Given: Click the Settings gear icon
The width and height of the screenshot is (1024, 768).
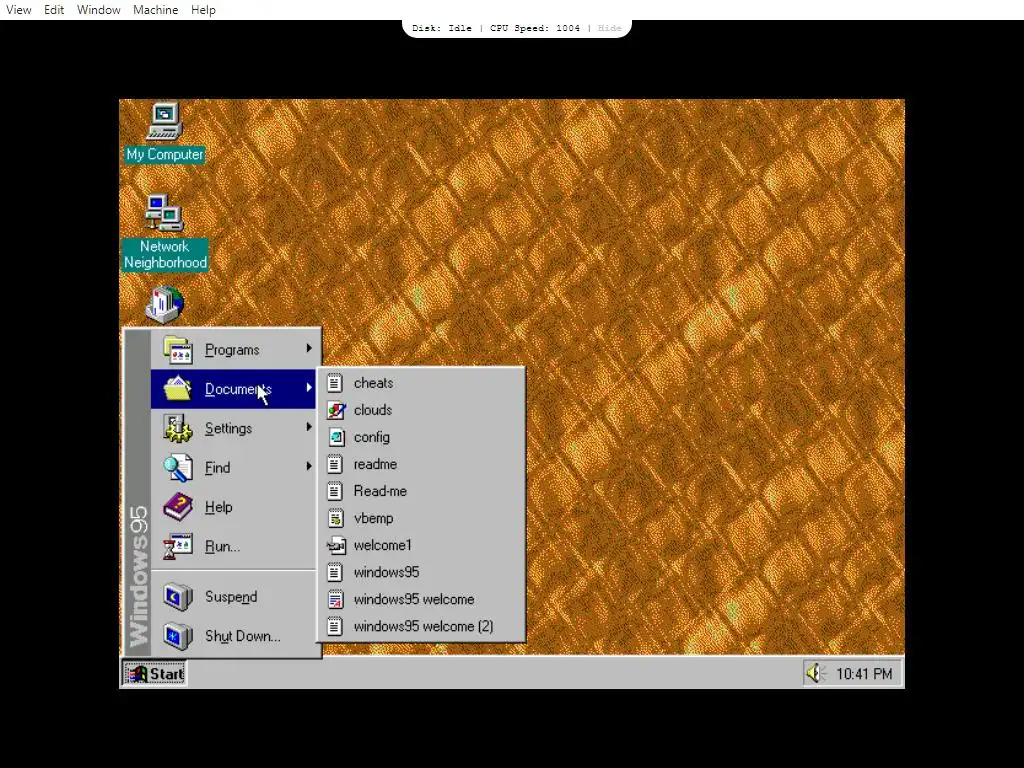Looking at the screenshot, I should (178, 428).
